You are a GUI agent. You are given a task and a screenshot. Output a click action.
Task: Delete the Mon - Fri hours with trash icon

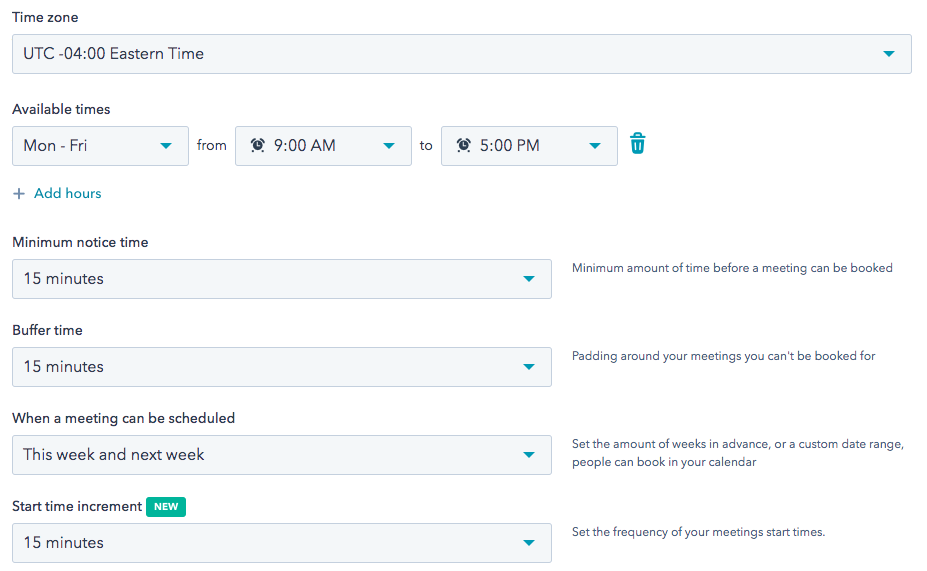(x=637, y=144)
